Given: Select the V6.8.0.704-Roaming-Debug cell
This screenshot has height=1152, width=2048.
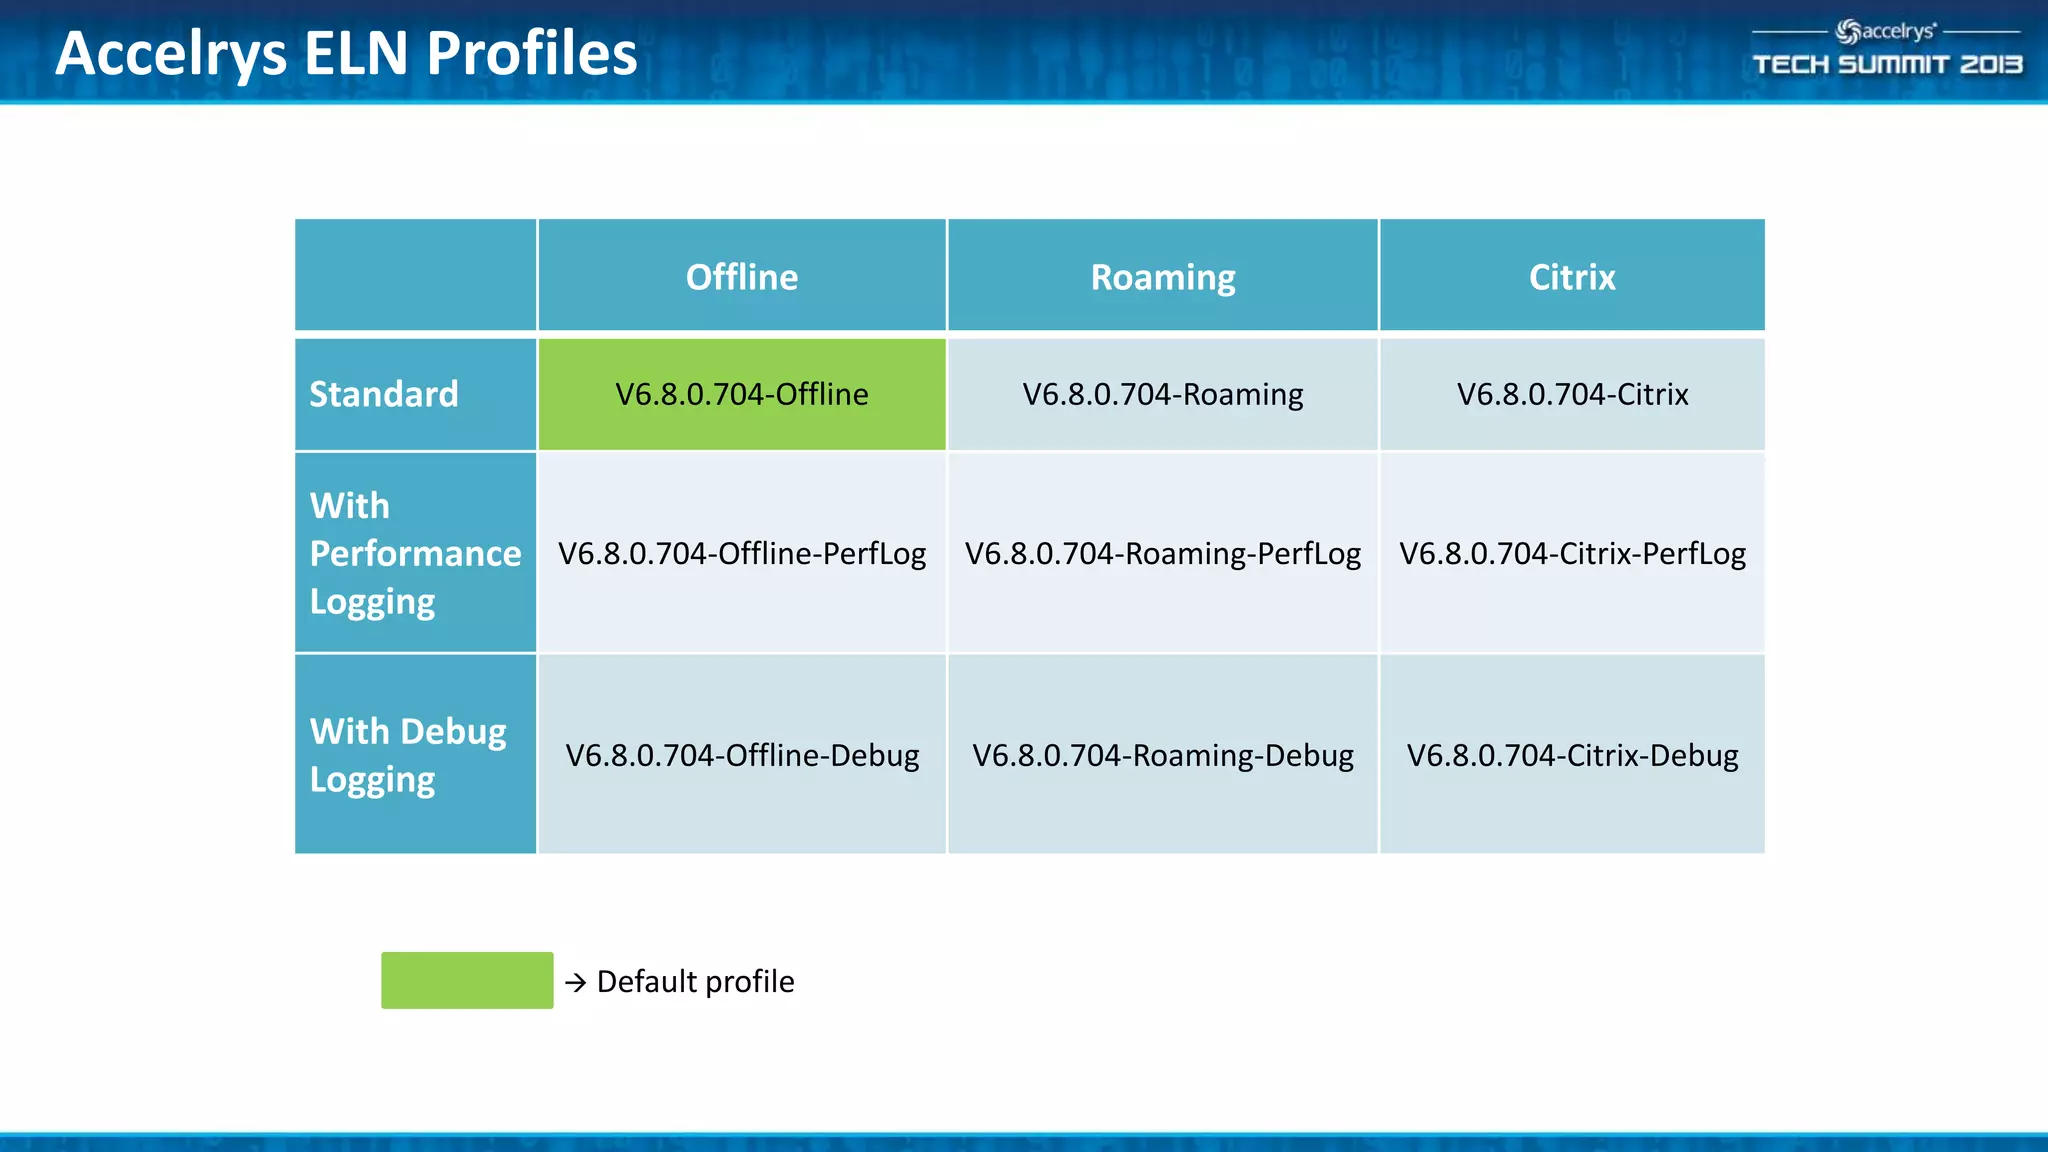Looking at the screenshot, I should click(x=1163, y=755).
